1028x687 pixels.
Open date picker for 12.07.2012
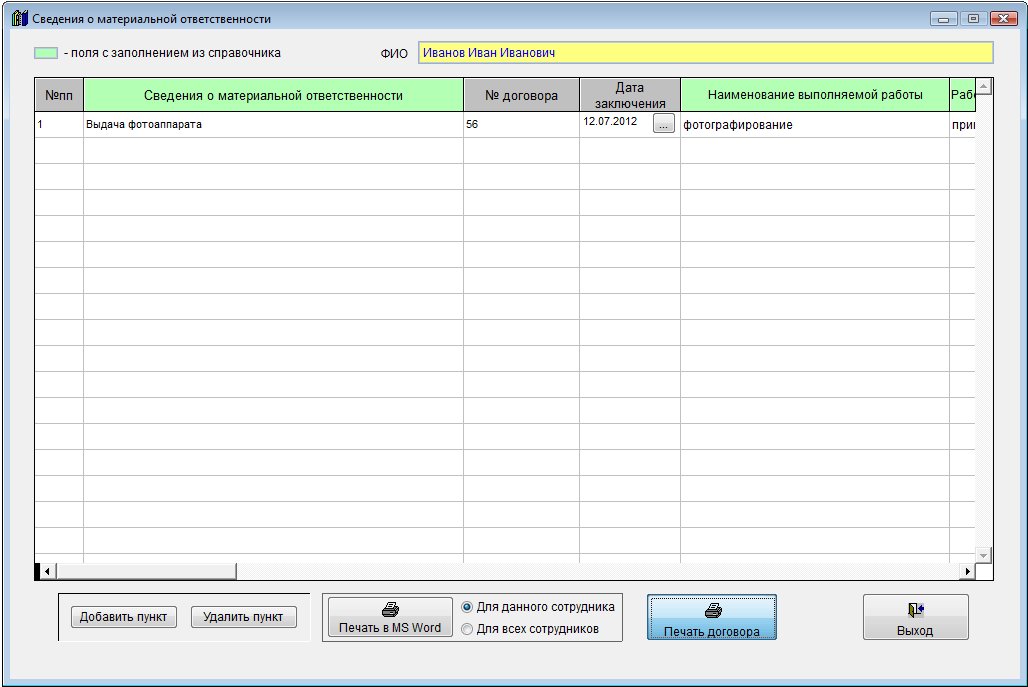coord(663,123)
